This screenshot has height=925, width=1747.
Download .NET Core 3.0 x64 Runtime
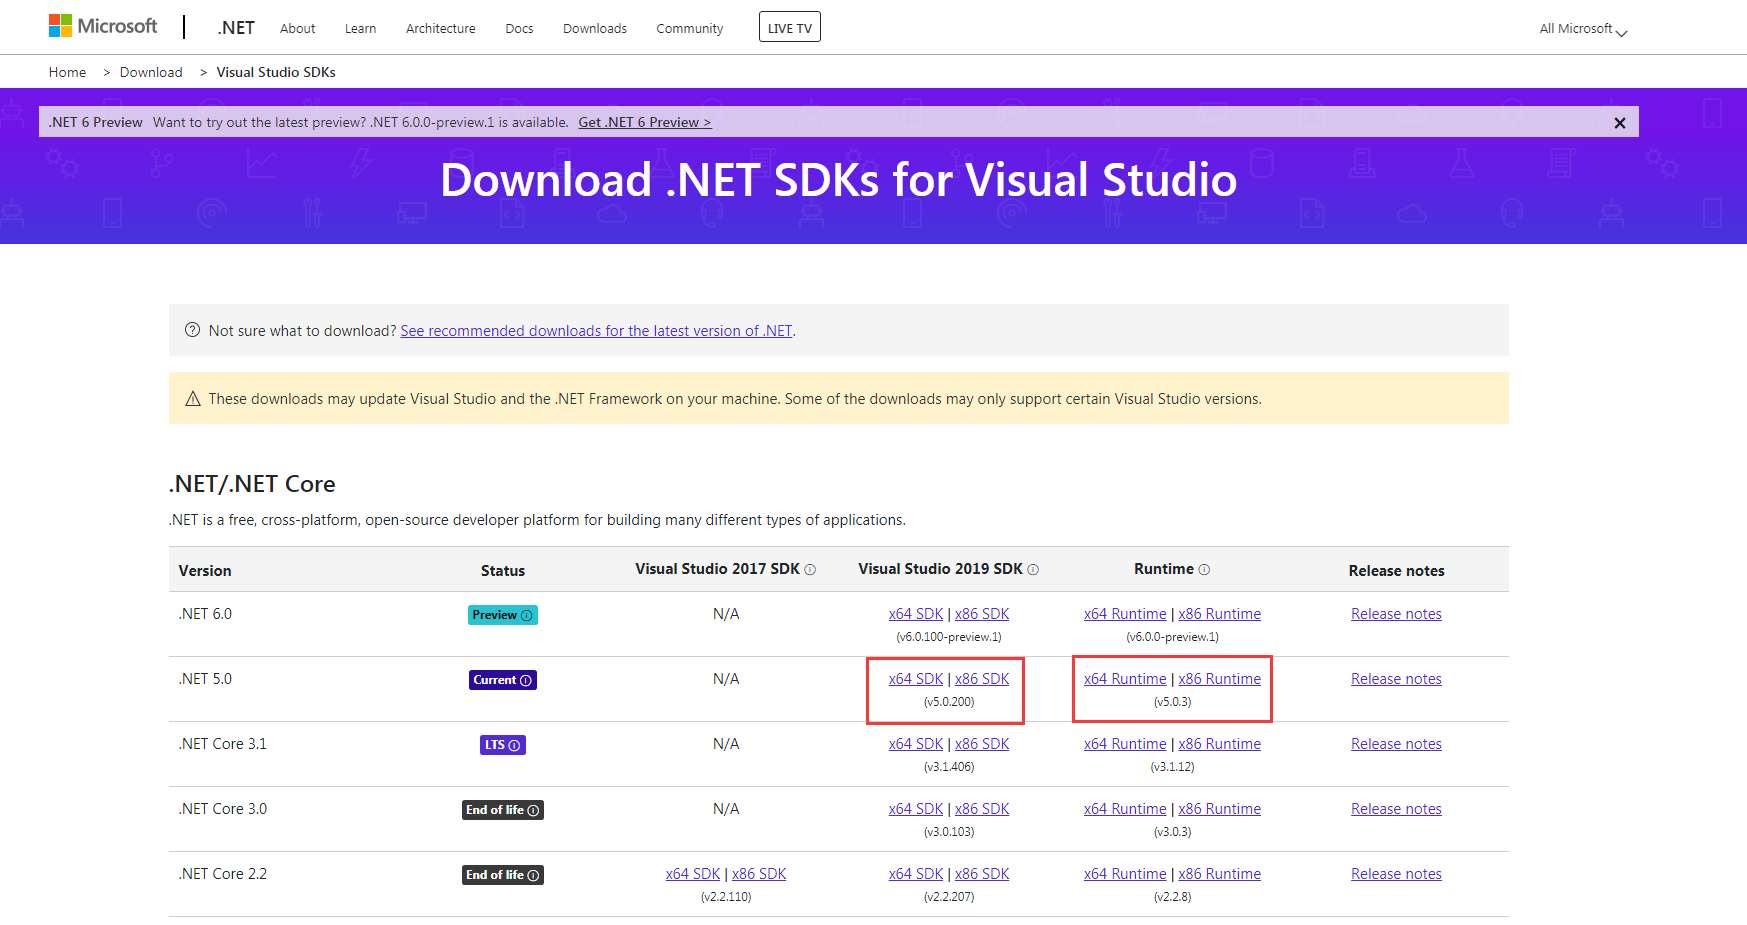[1125, 809]
